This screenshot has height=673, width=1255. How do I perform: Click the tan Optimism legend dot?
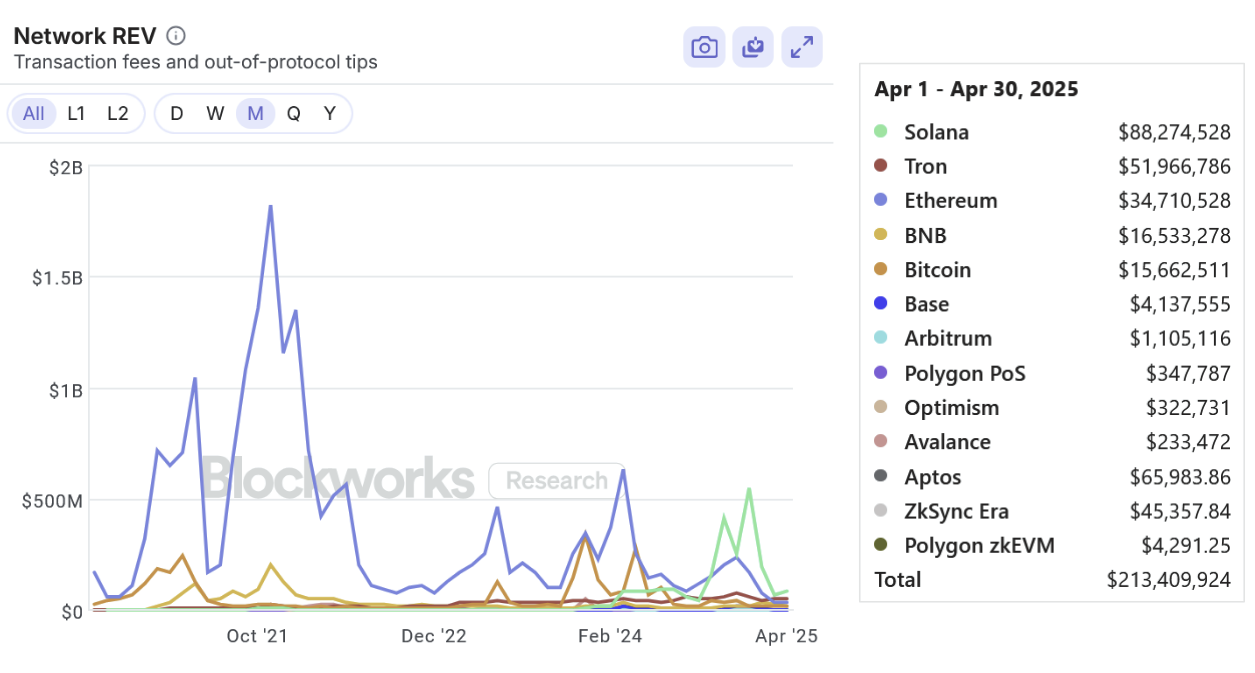click(881, 407)
